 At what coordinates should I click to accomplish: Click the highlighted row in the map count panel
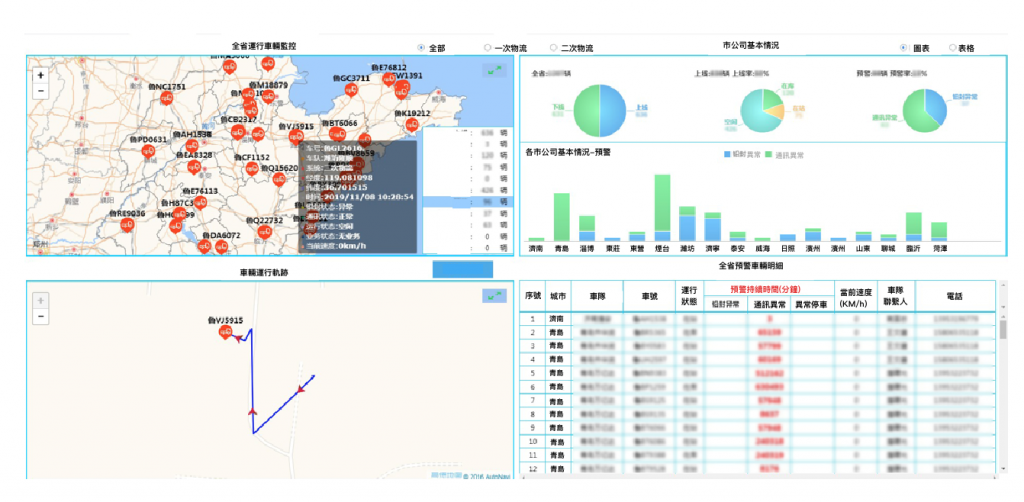(x=467, y=202)
